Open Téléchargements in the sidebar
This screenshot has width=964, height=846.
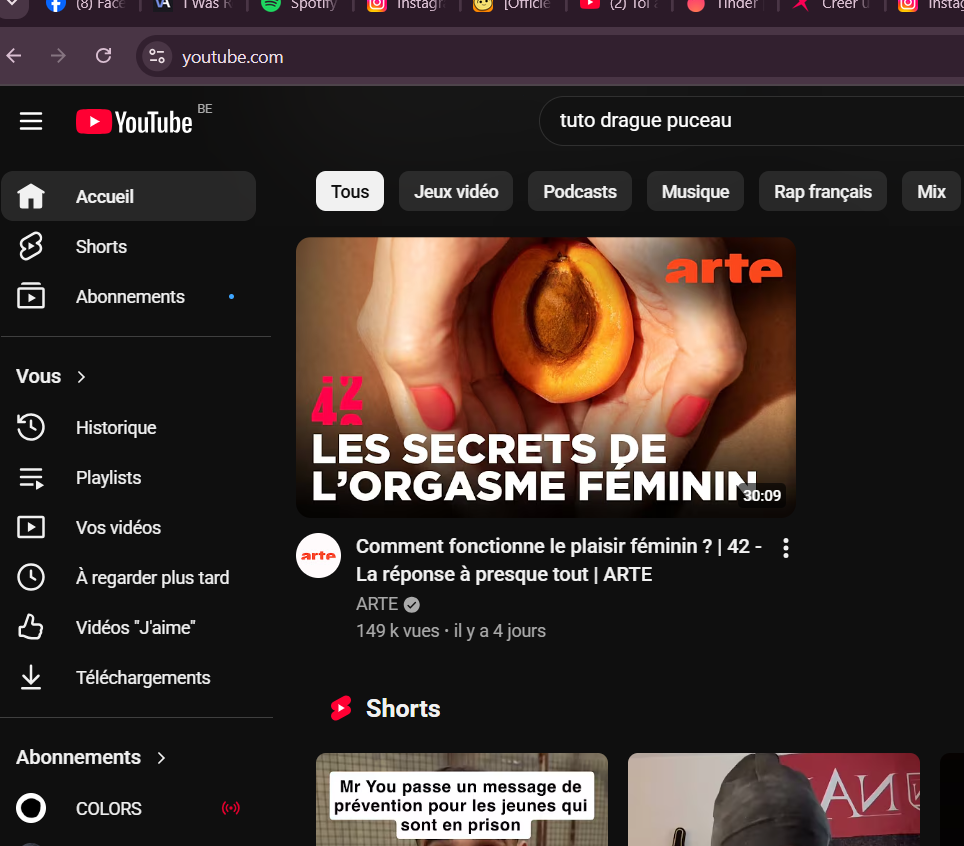click(143, 678)
